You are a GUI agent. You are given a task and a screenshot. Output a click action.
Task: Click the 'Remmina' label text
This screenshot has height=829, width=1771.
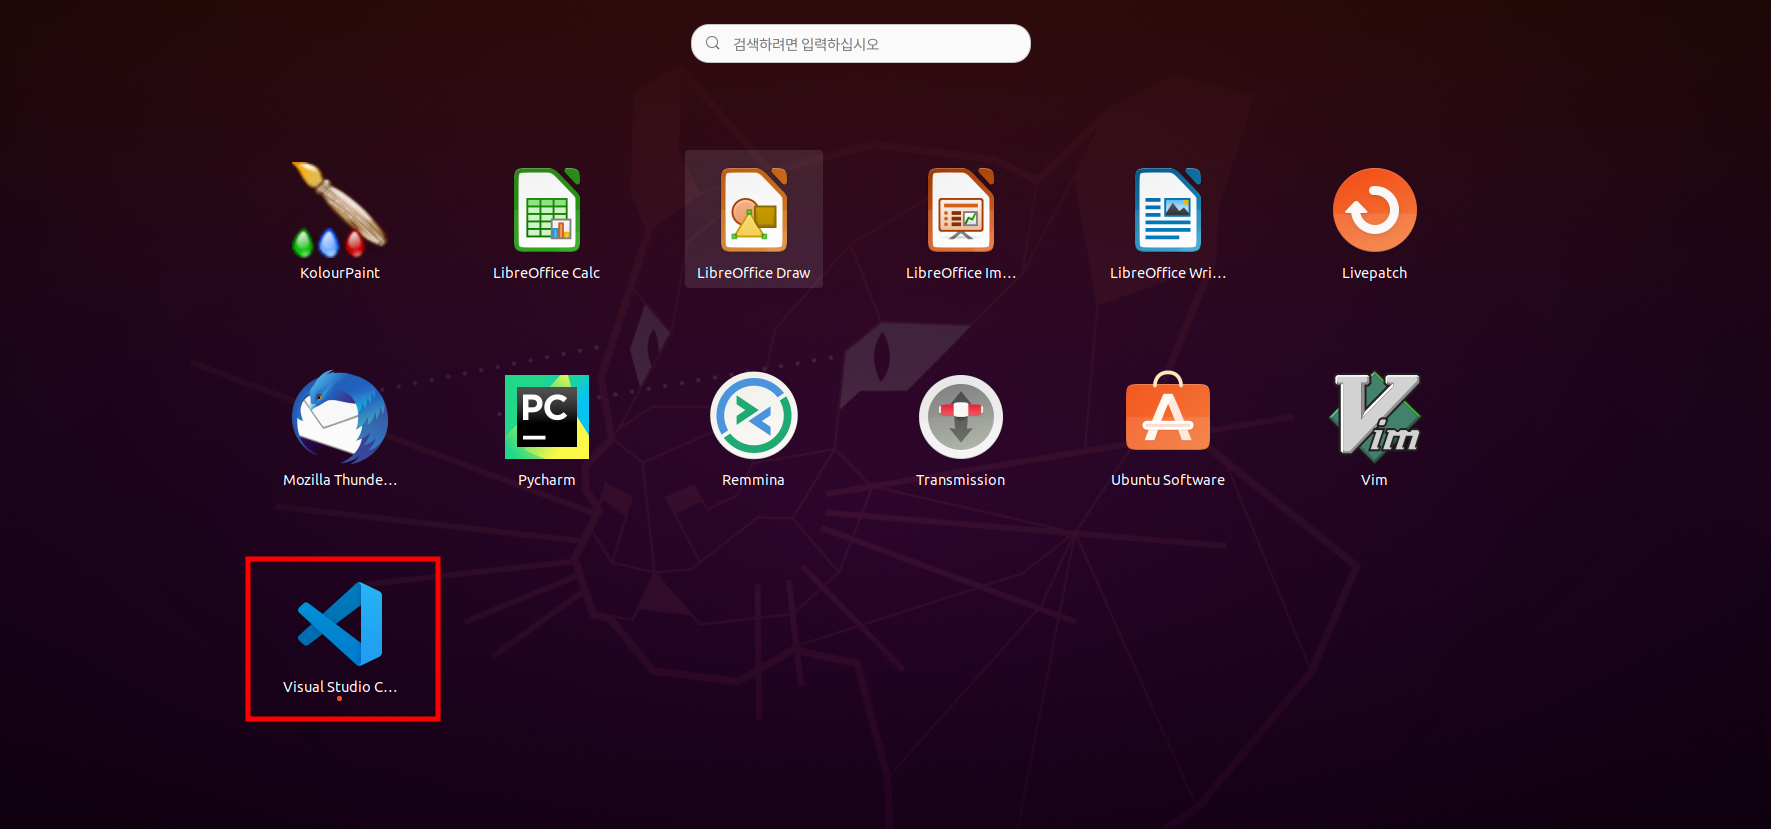(754, 480)
